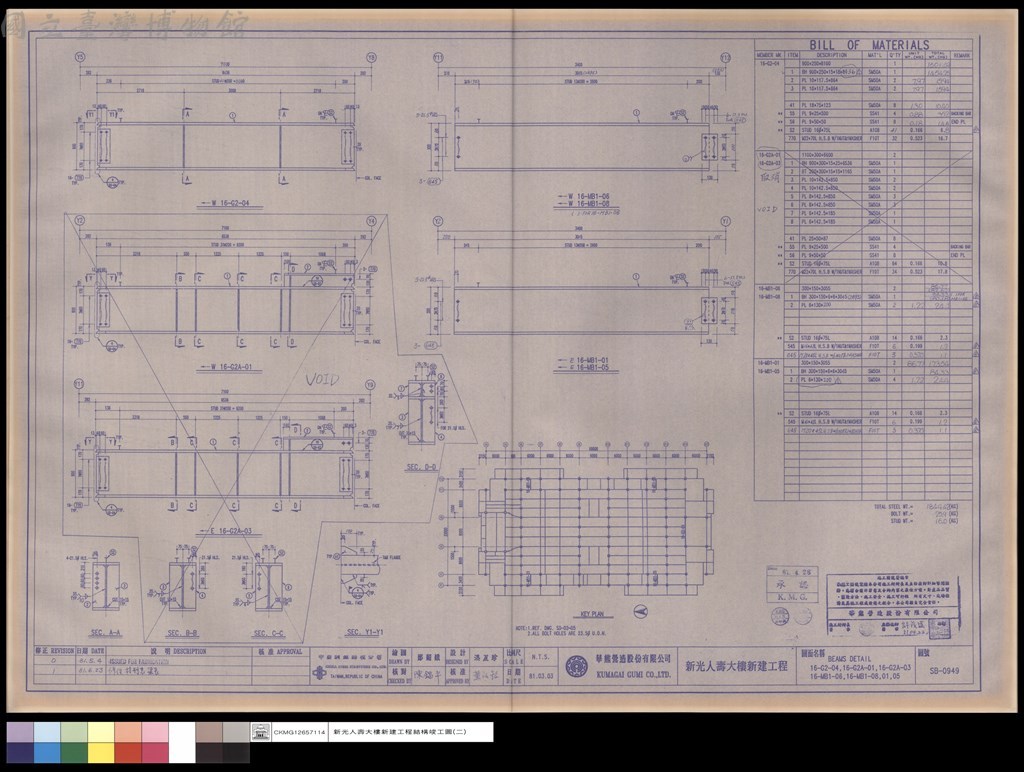Select the "BILL OF MATERIALS" heading
Viewport: 1024px width, 772px height.
coord(869,45)
